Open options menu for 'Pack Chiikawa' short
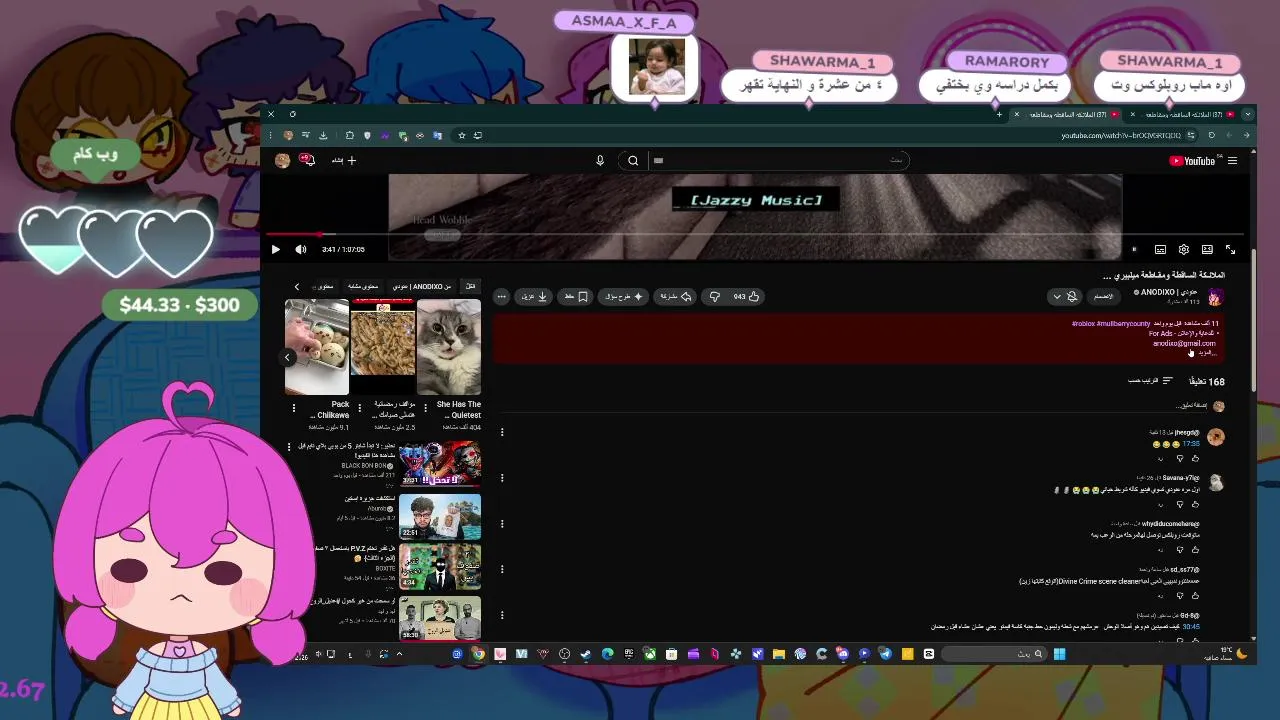The width and height of the screenshot is (1280, 720). (293, 408)
